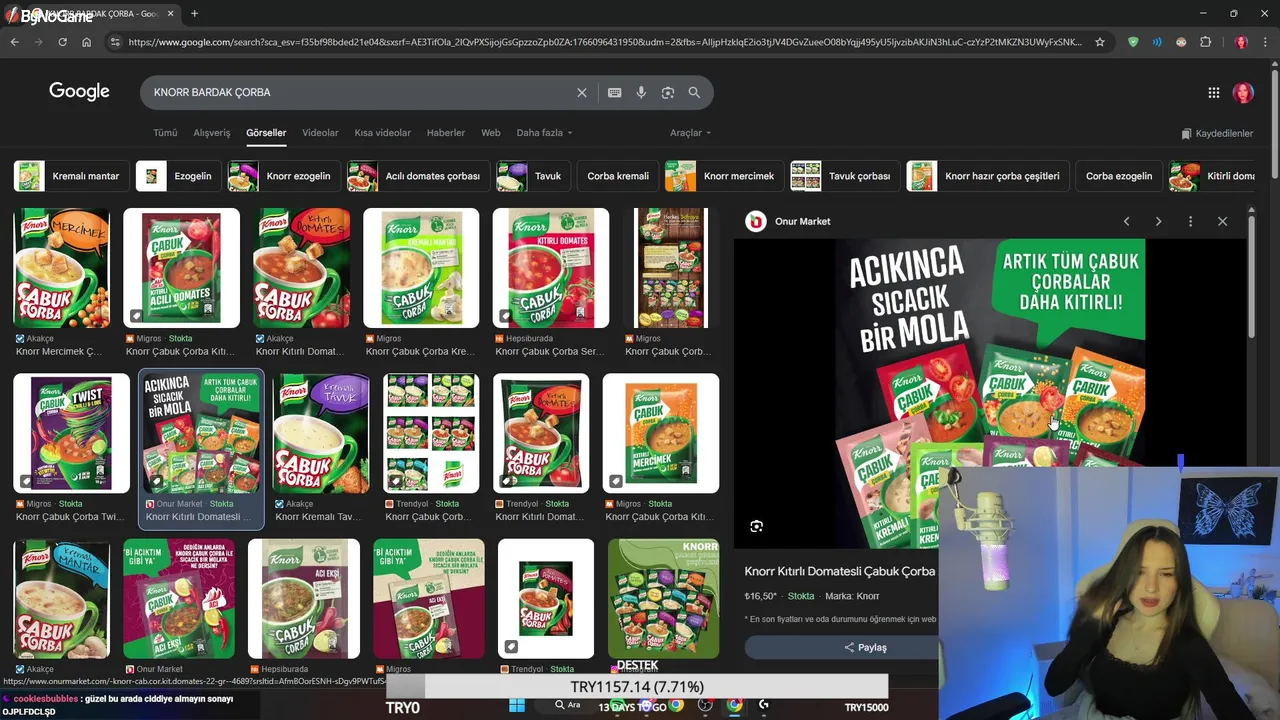The image size is (1280, 720).
Task: Open a new browser tab
Action: coord(194,14)
